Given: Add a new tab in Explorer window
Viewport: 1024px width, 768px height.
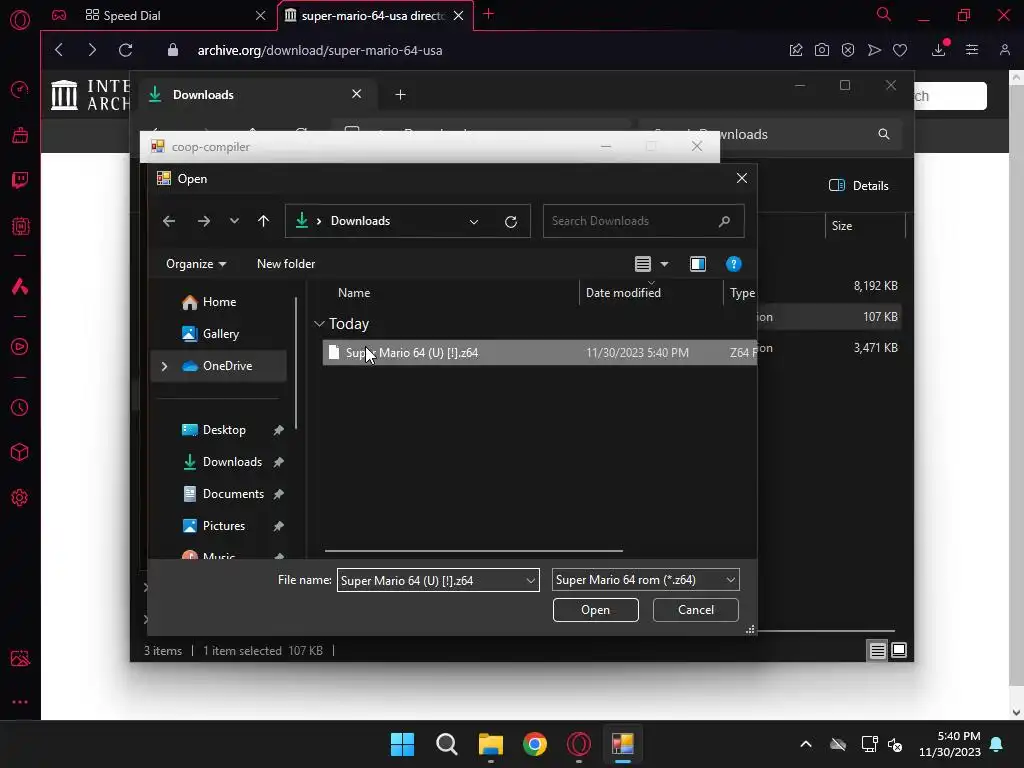Looking at the screenshot, I should click(400, 95).
